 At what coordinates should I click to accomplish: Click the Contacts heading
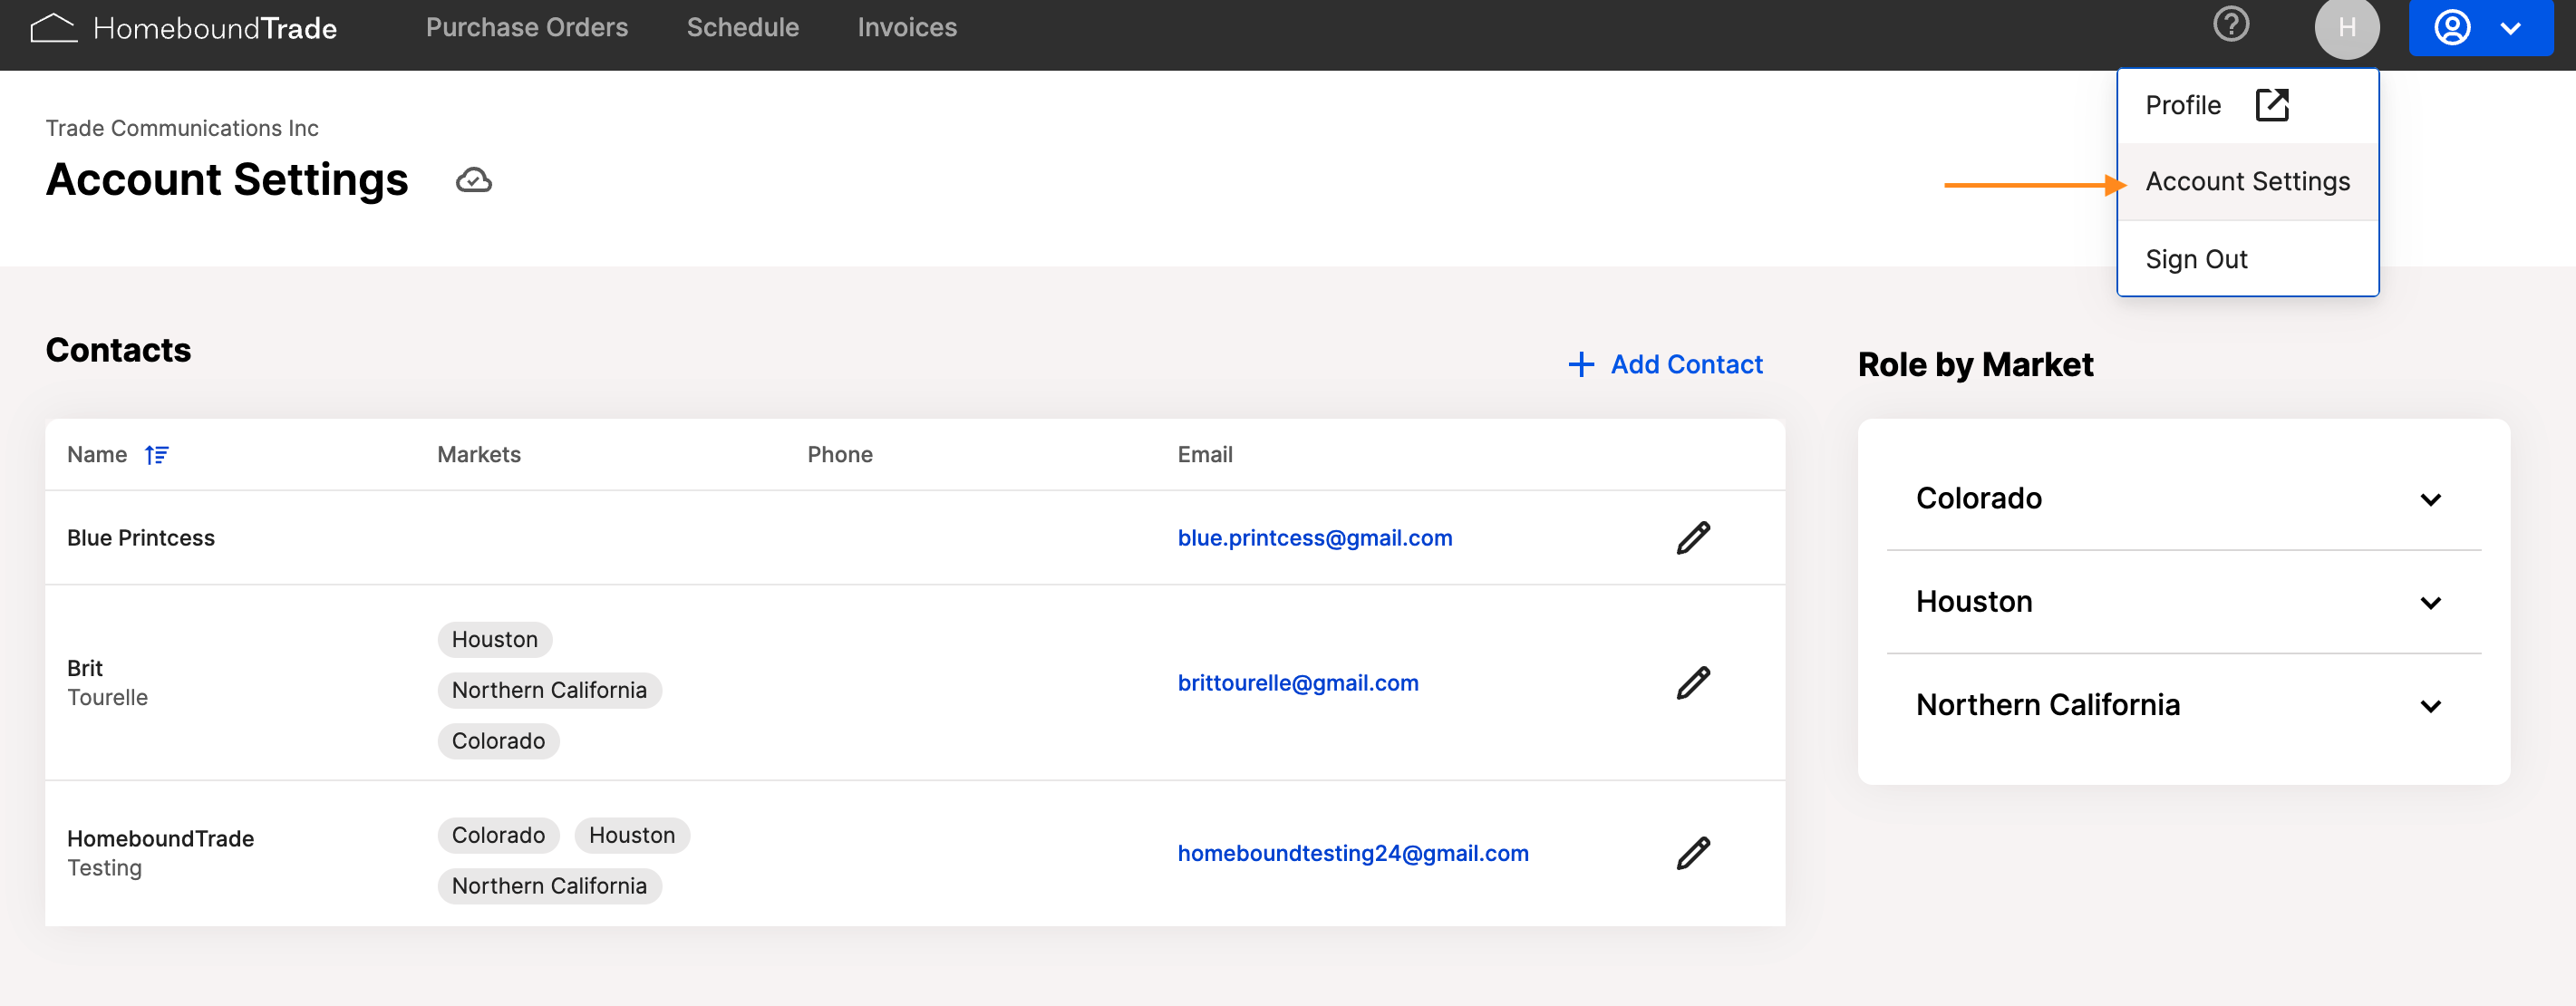118,351
